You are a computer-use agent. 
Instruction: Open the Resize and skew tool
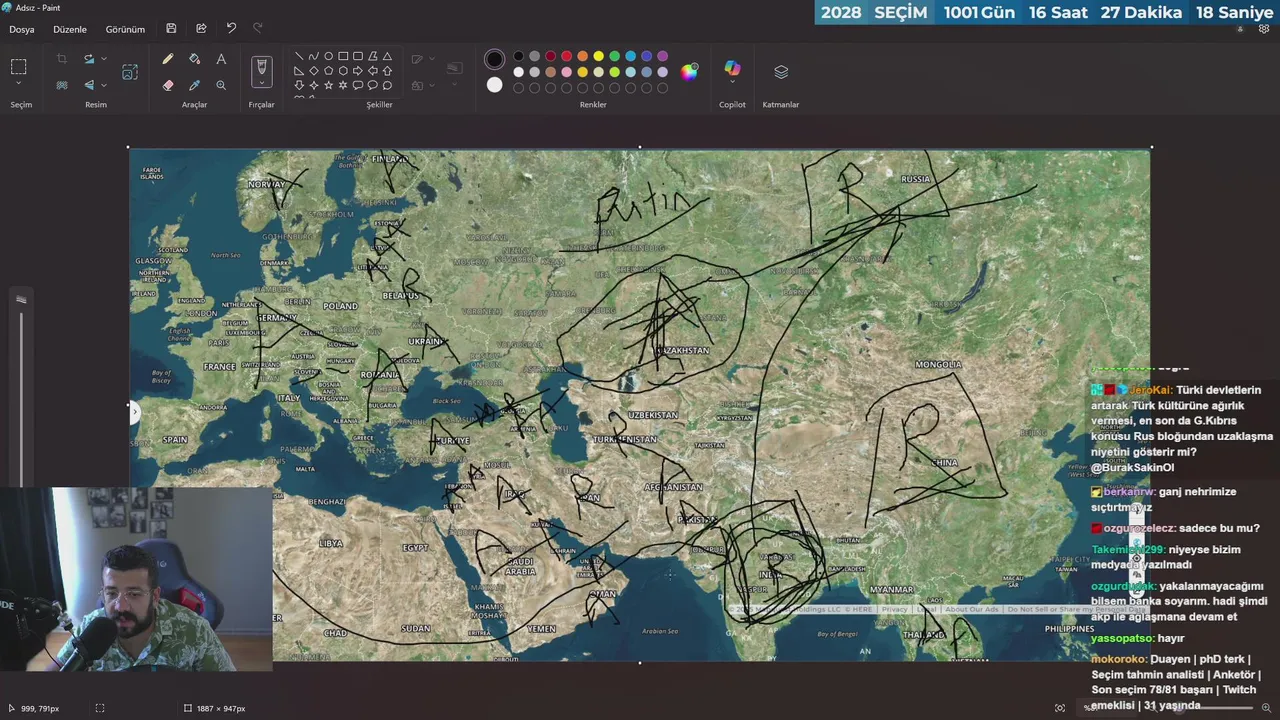[x=130, y=72]
